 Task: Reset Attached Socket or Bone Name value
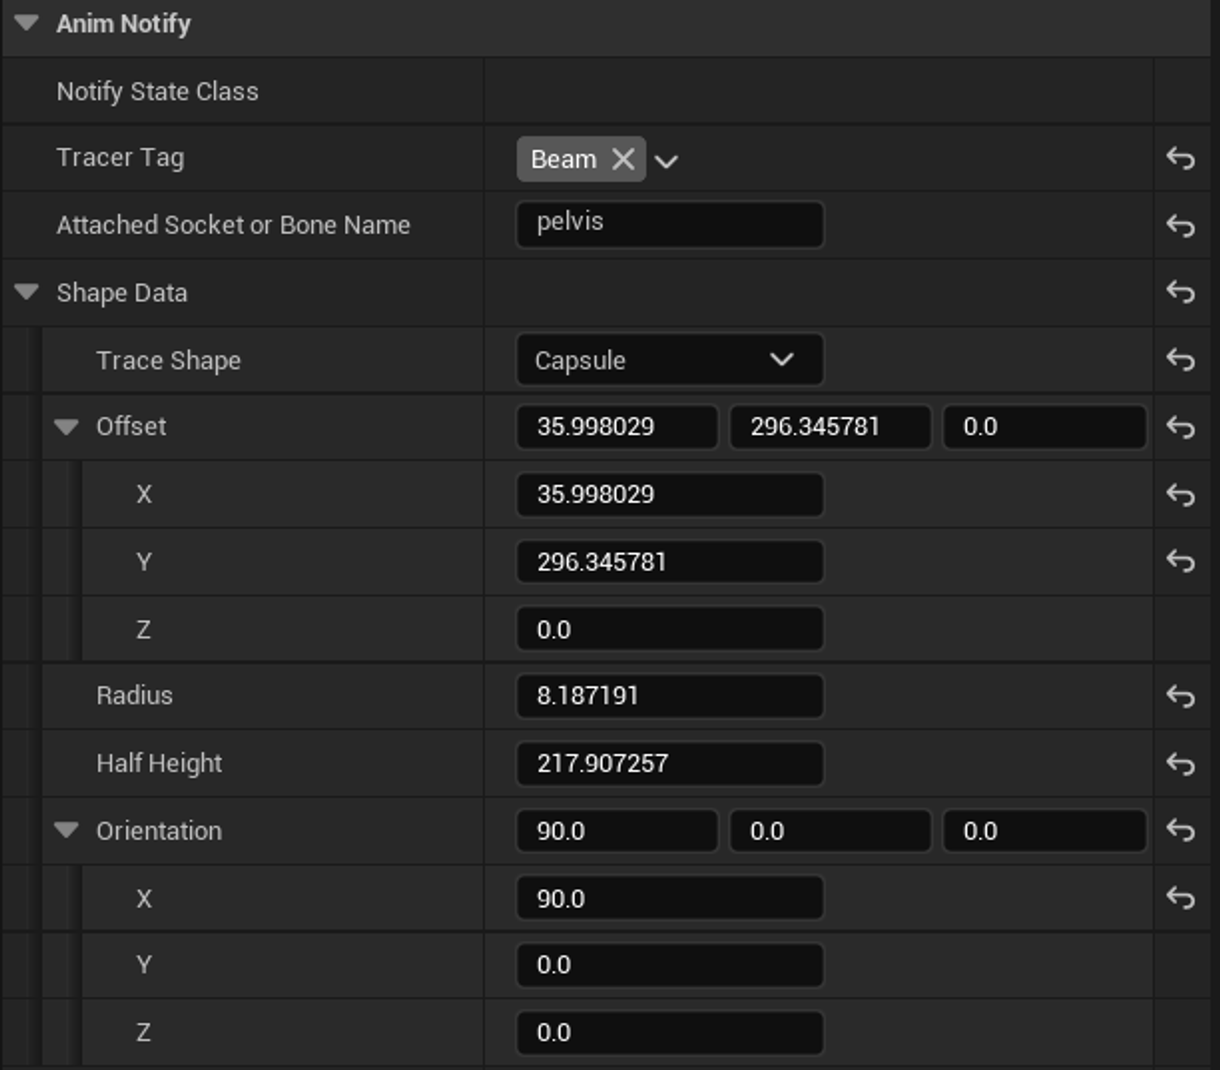click(1180, 226)
